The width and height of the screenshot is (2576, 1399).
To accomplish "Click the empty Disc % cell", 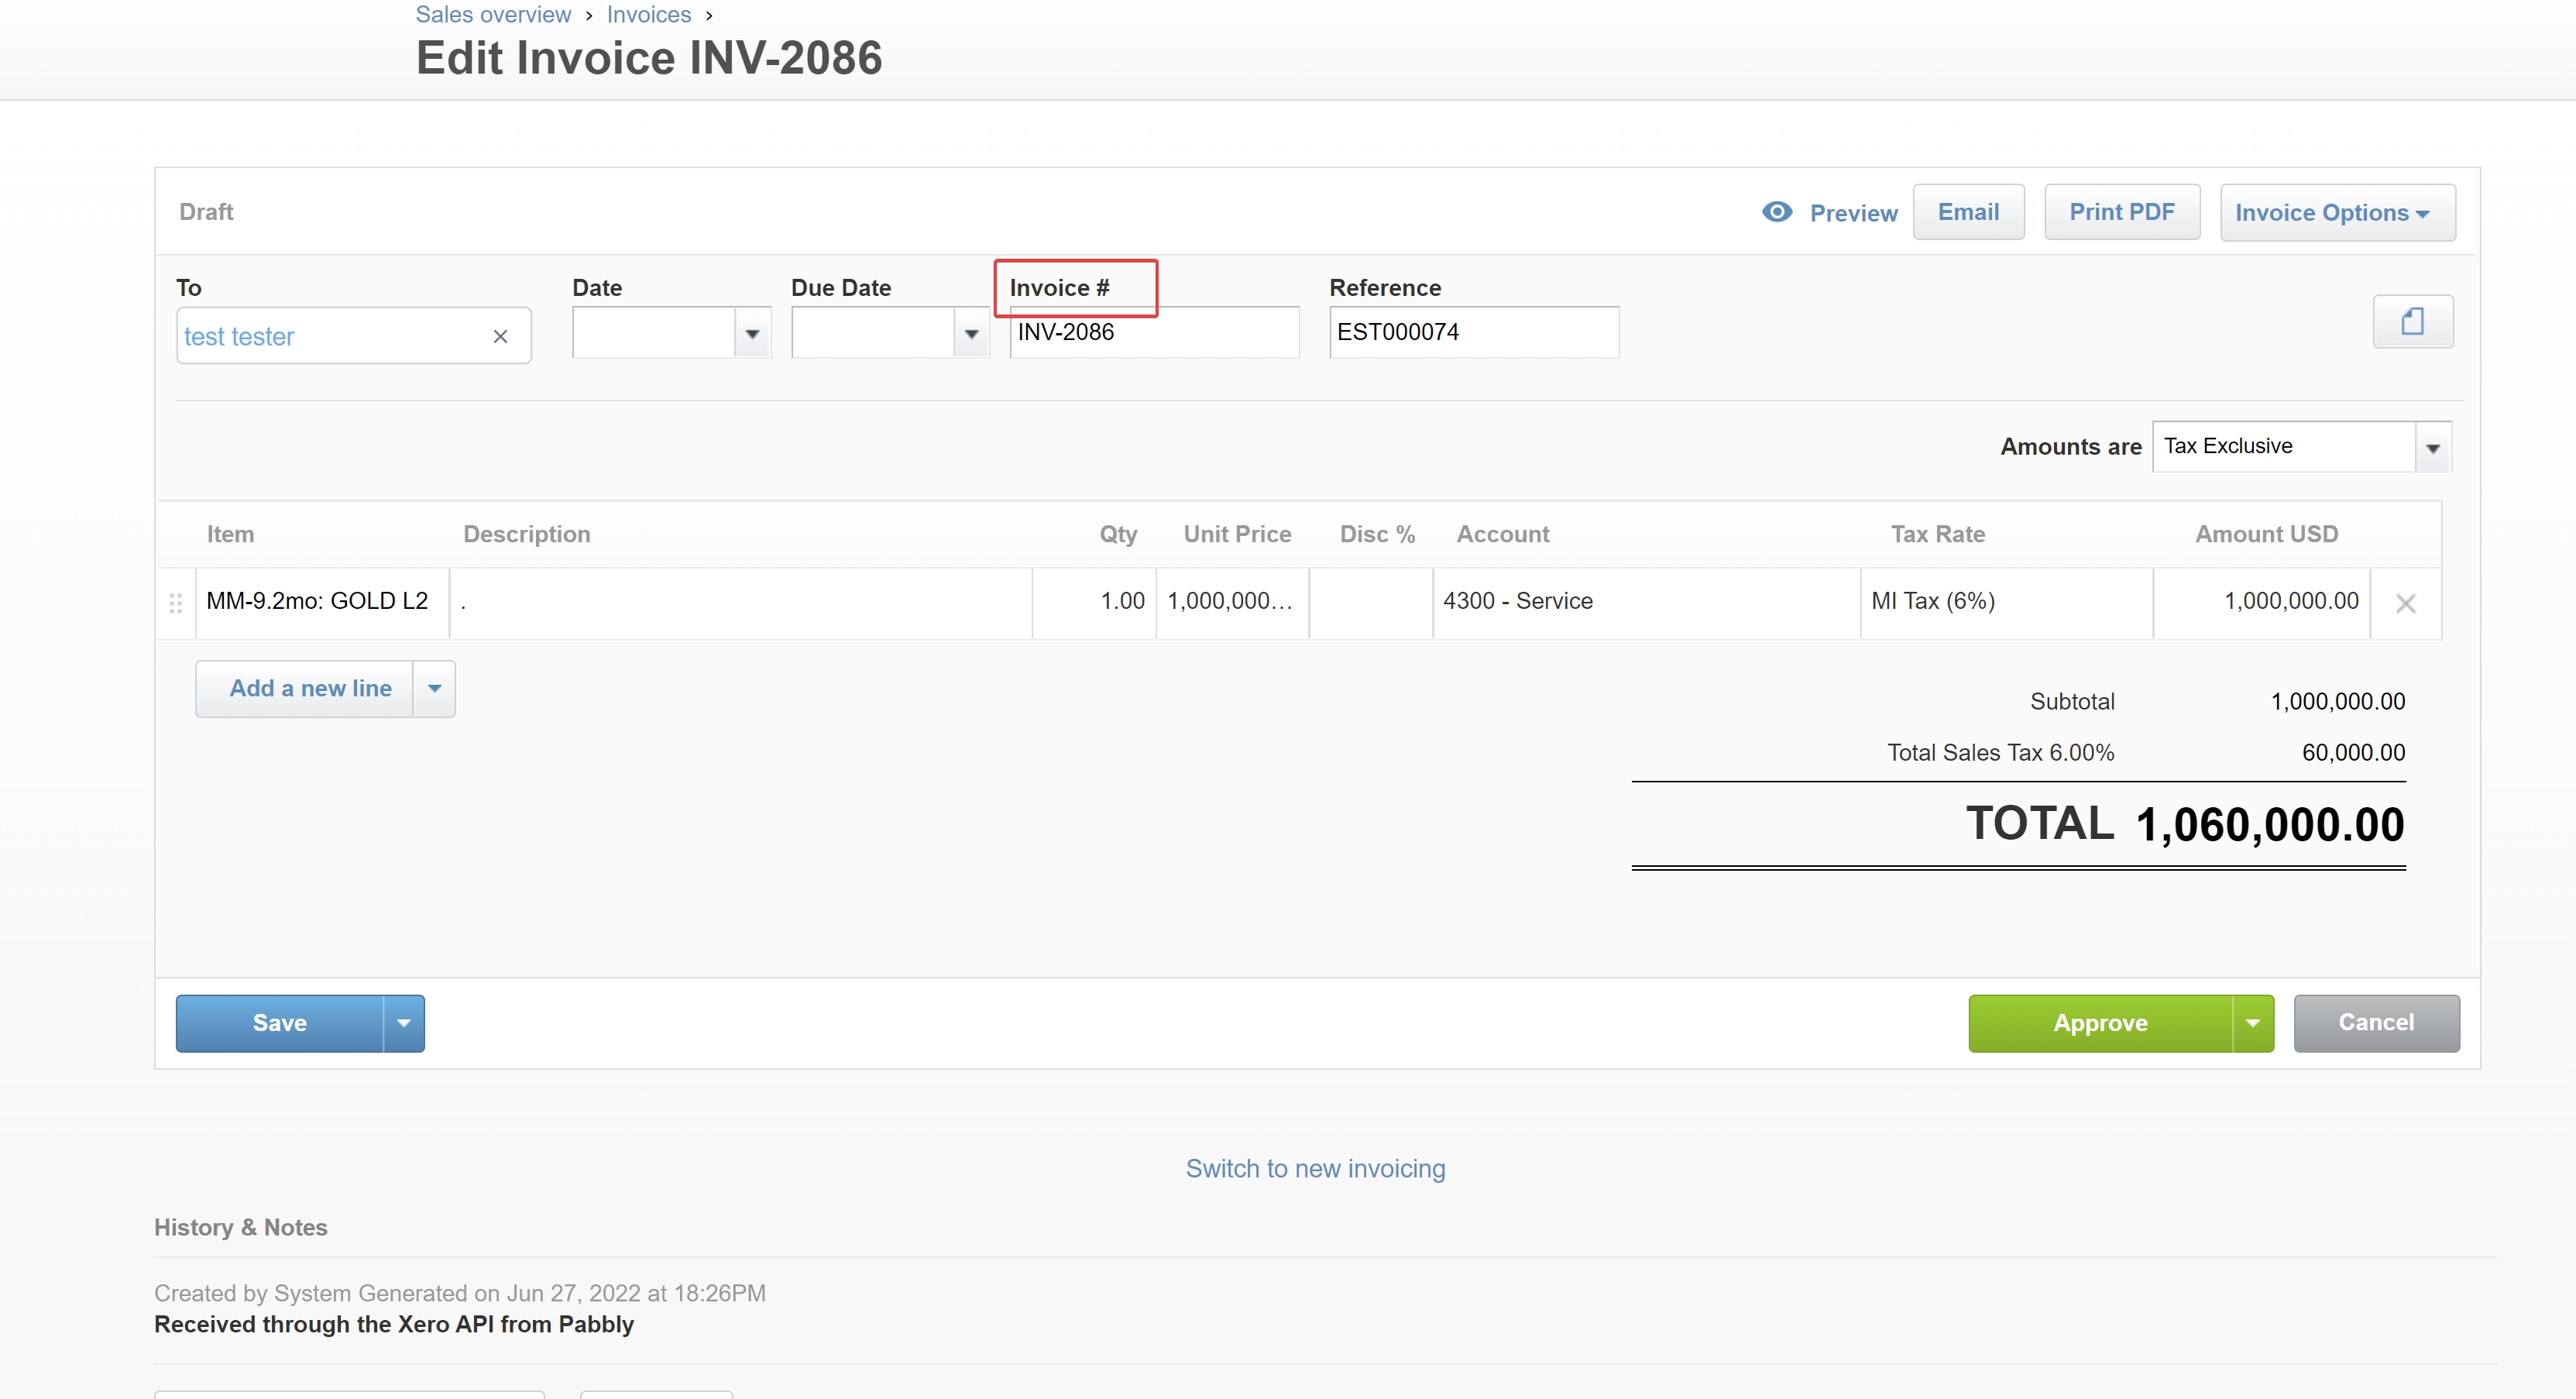I will tap(1371, 602).
